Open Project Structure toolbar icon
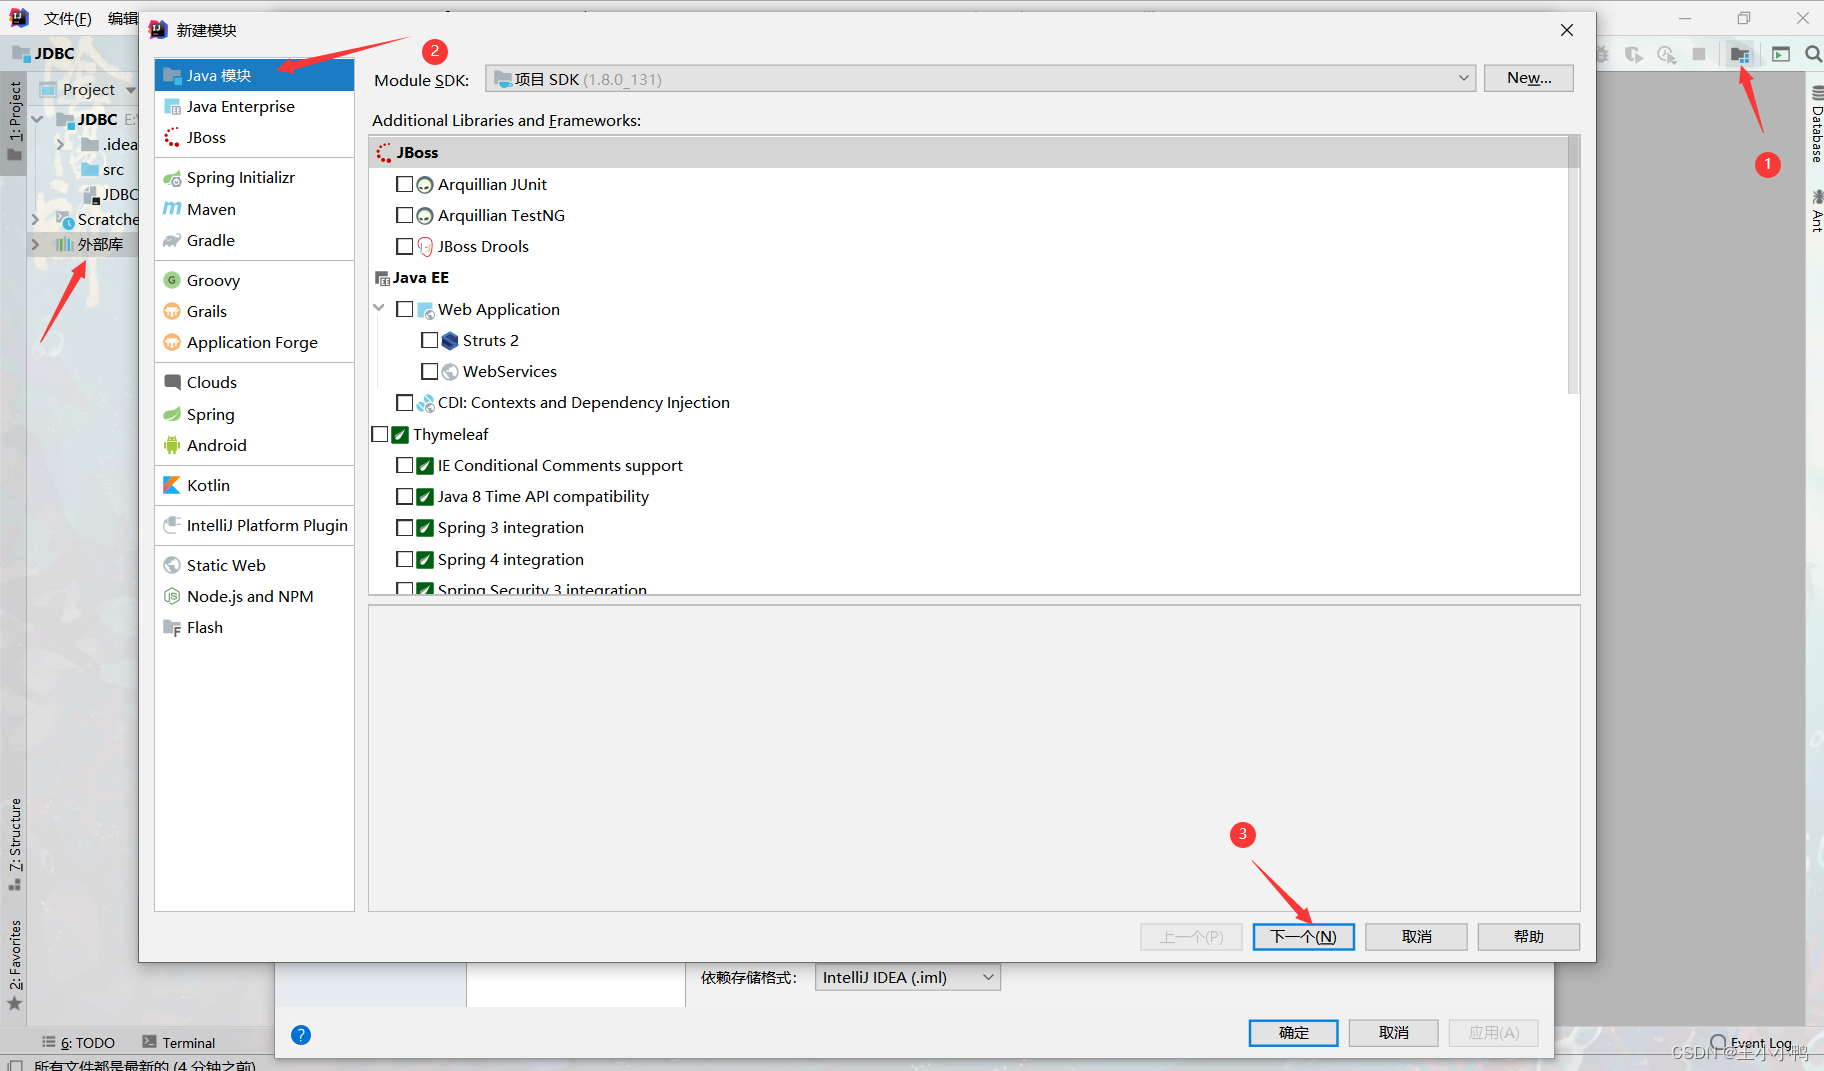Viewport: 1824px width, 1071px height. pos(1740,54)
